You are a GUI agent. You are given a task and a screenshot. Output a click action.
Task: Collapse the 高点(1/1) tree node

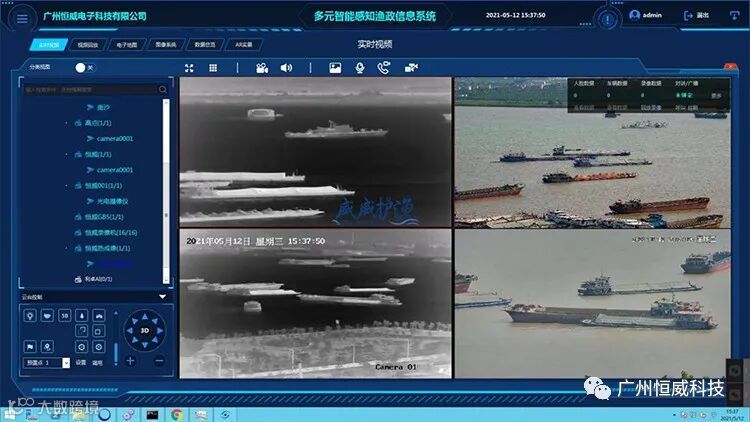coord(66,123)
